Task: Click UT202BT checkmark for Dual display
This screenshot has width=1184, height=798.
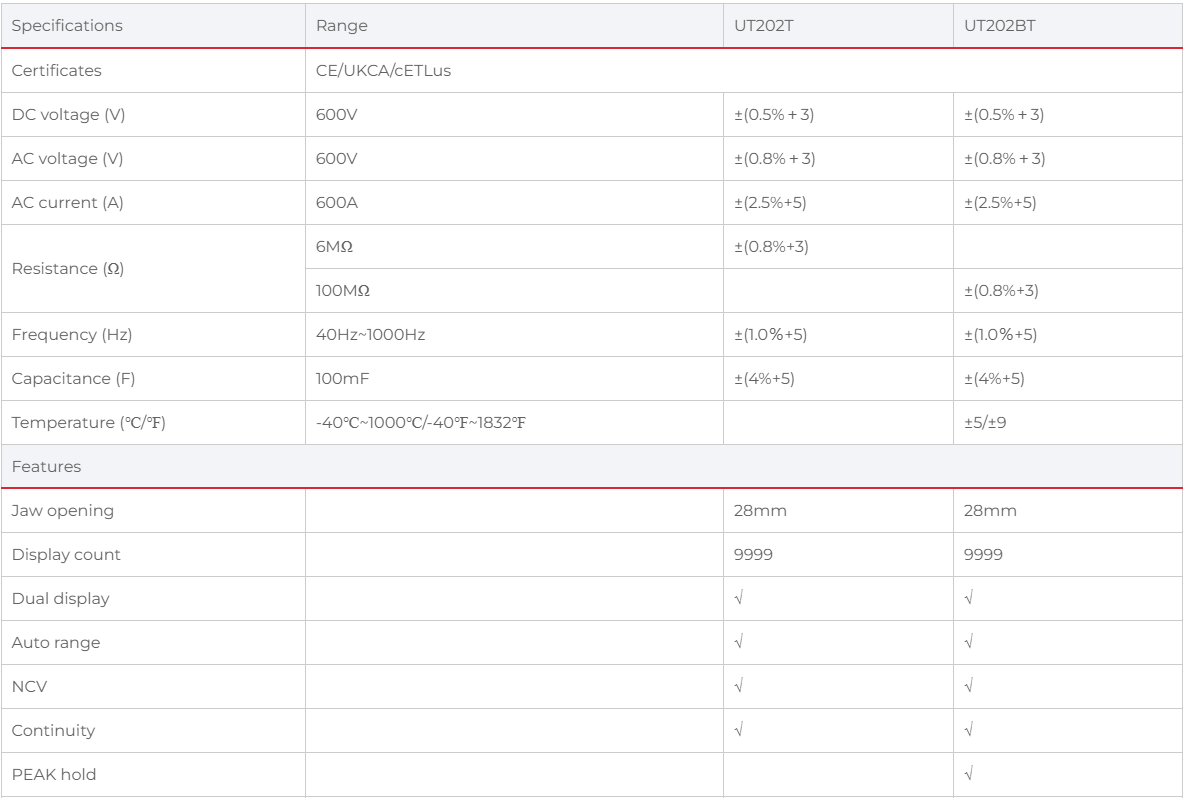Action: click(969, 598)
